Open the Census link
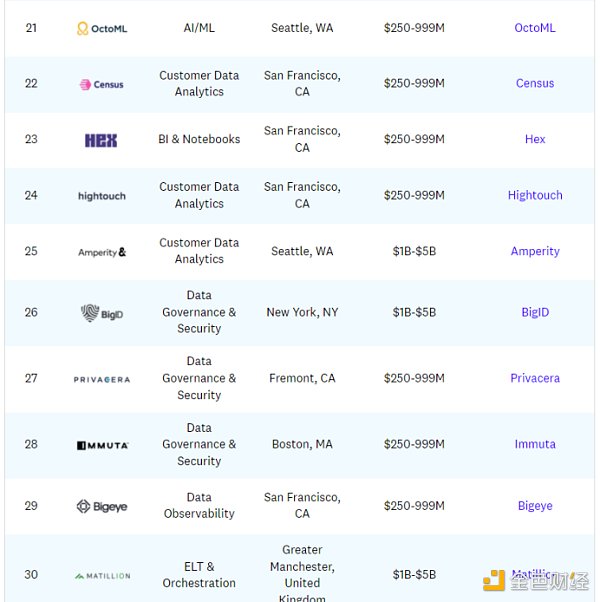The image size is (600, 602). (535, 83)
